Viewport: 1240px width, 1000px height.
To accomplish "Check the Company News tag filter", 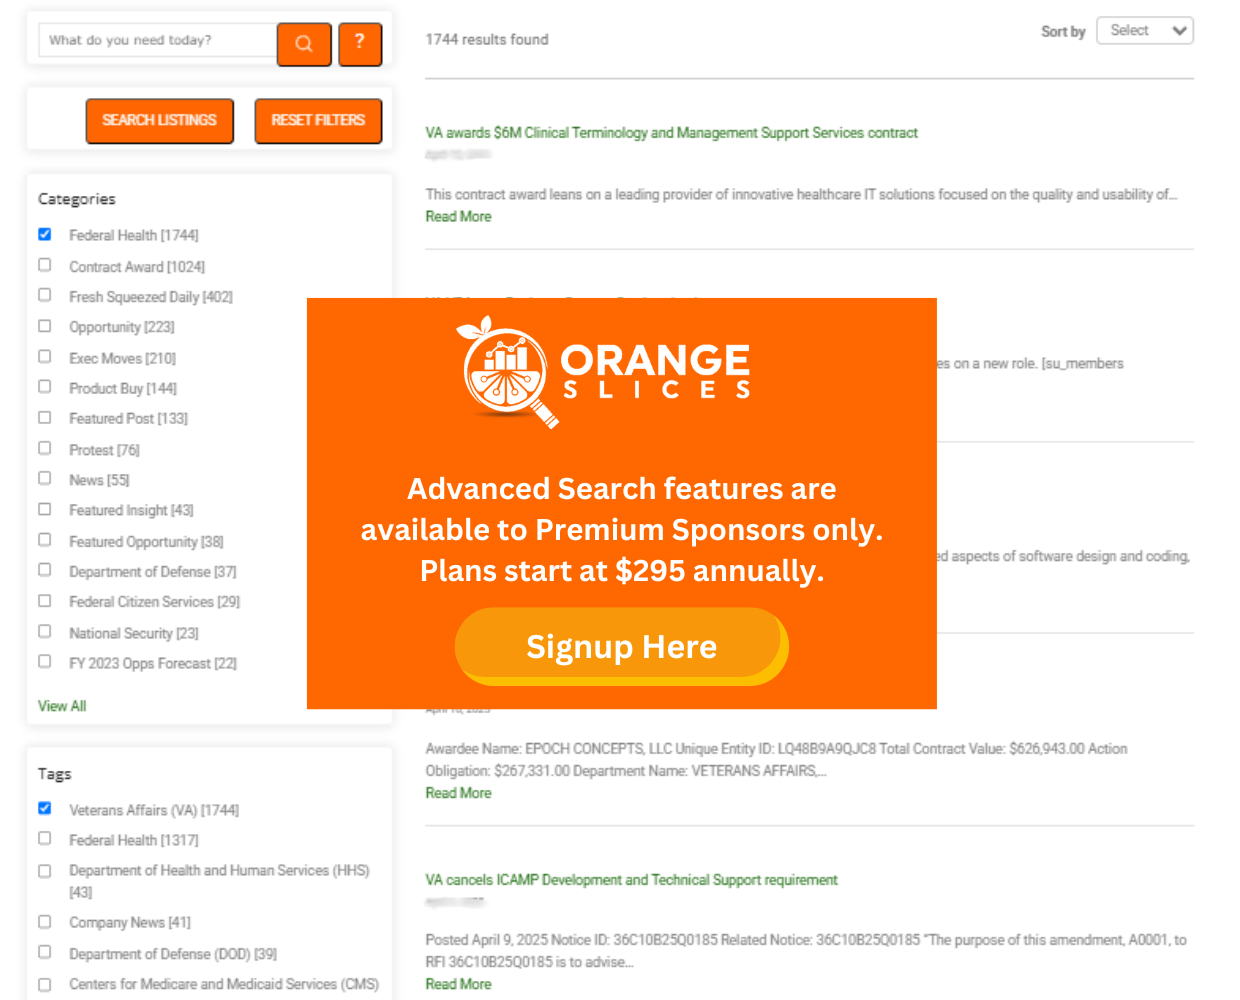I will (x=44, y=920).
